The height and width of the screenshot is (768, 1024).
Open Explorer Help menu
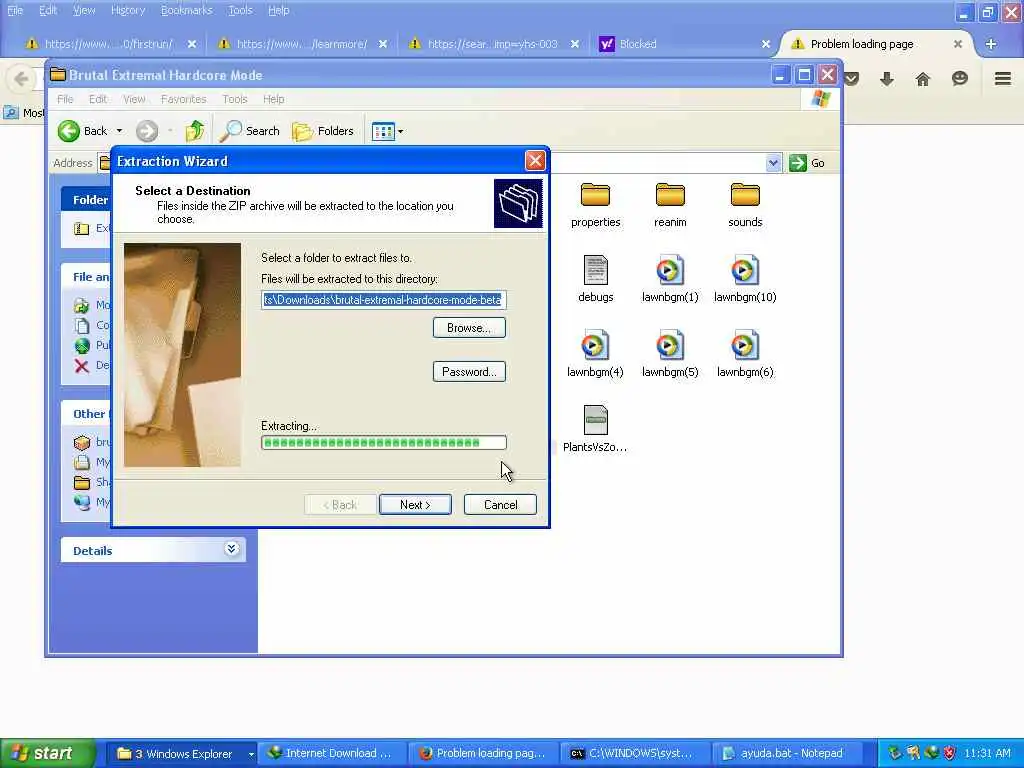click(x=274, y=99)
